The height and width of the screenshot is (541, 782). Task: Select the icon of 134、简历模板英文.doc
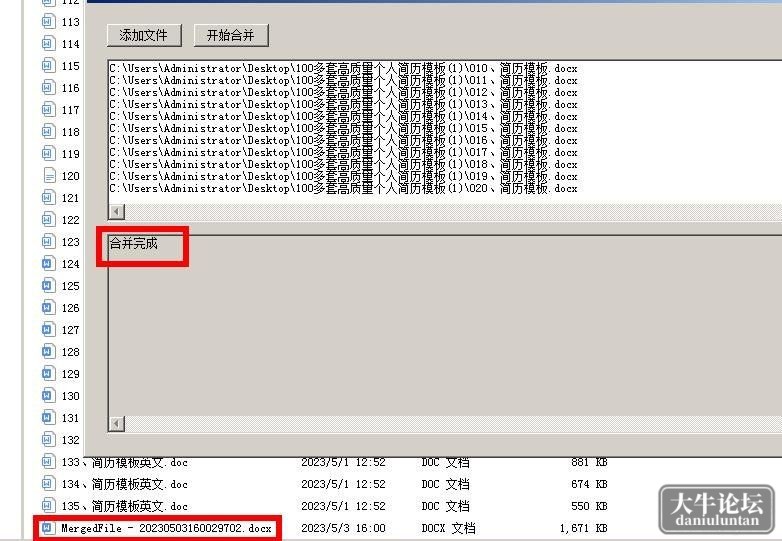[x=48, y=484]
